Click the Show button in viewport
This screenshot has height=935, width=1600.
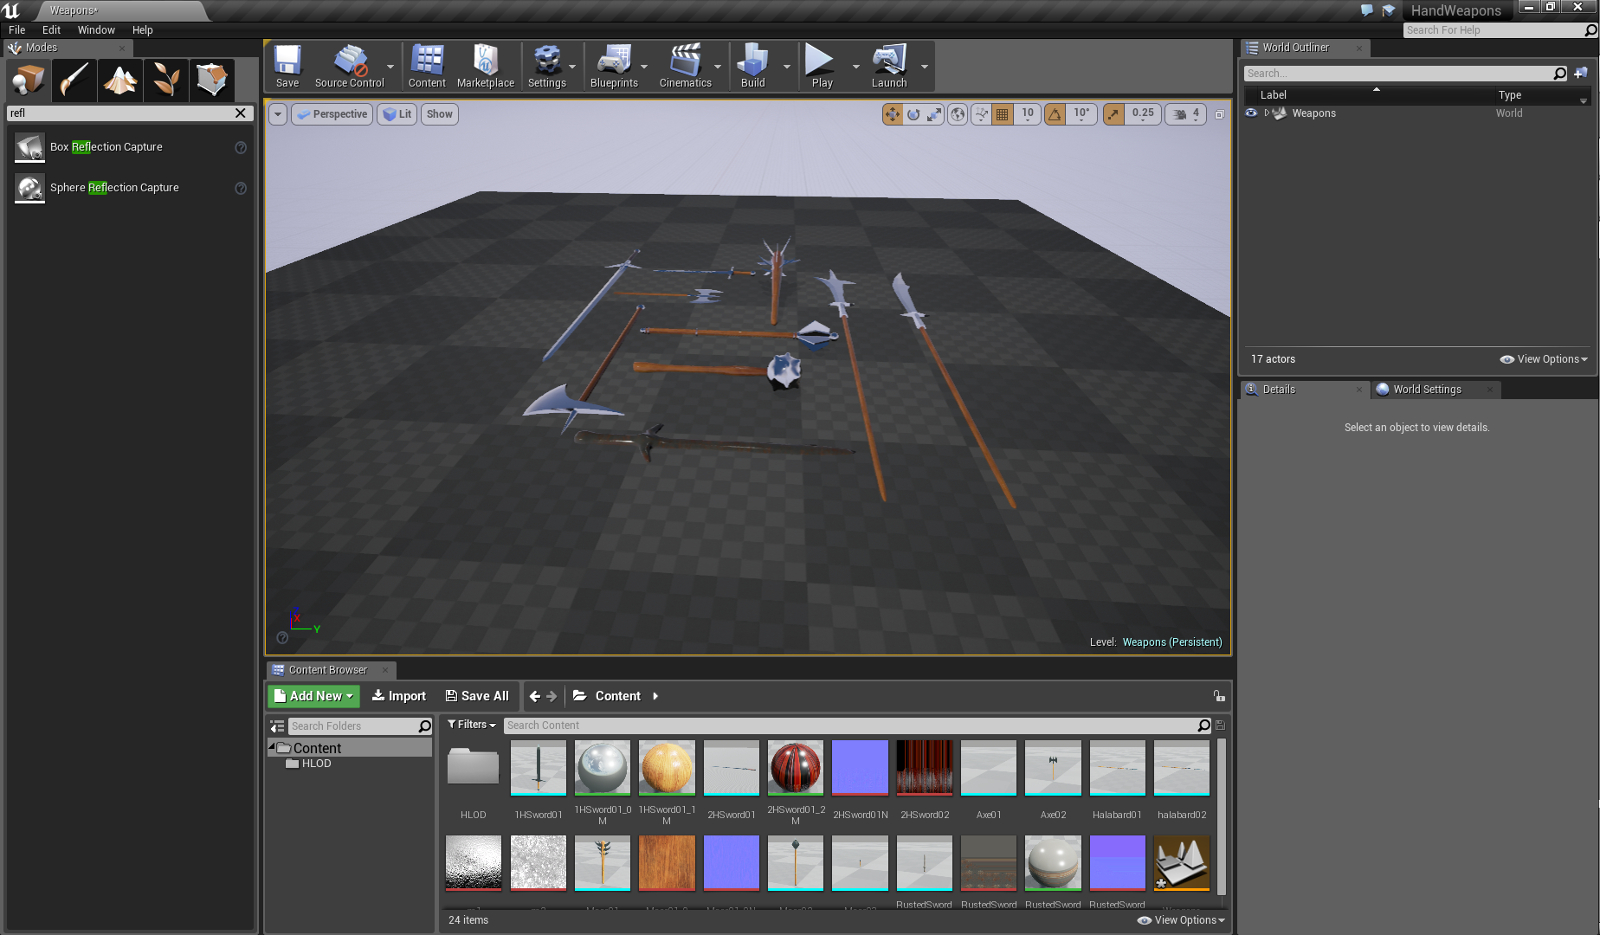click(x=439, y=114)
